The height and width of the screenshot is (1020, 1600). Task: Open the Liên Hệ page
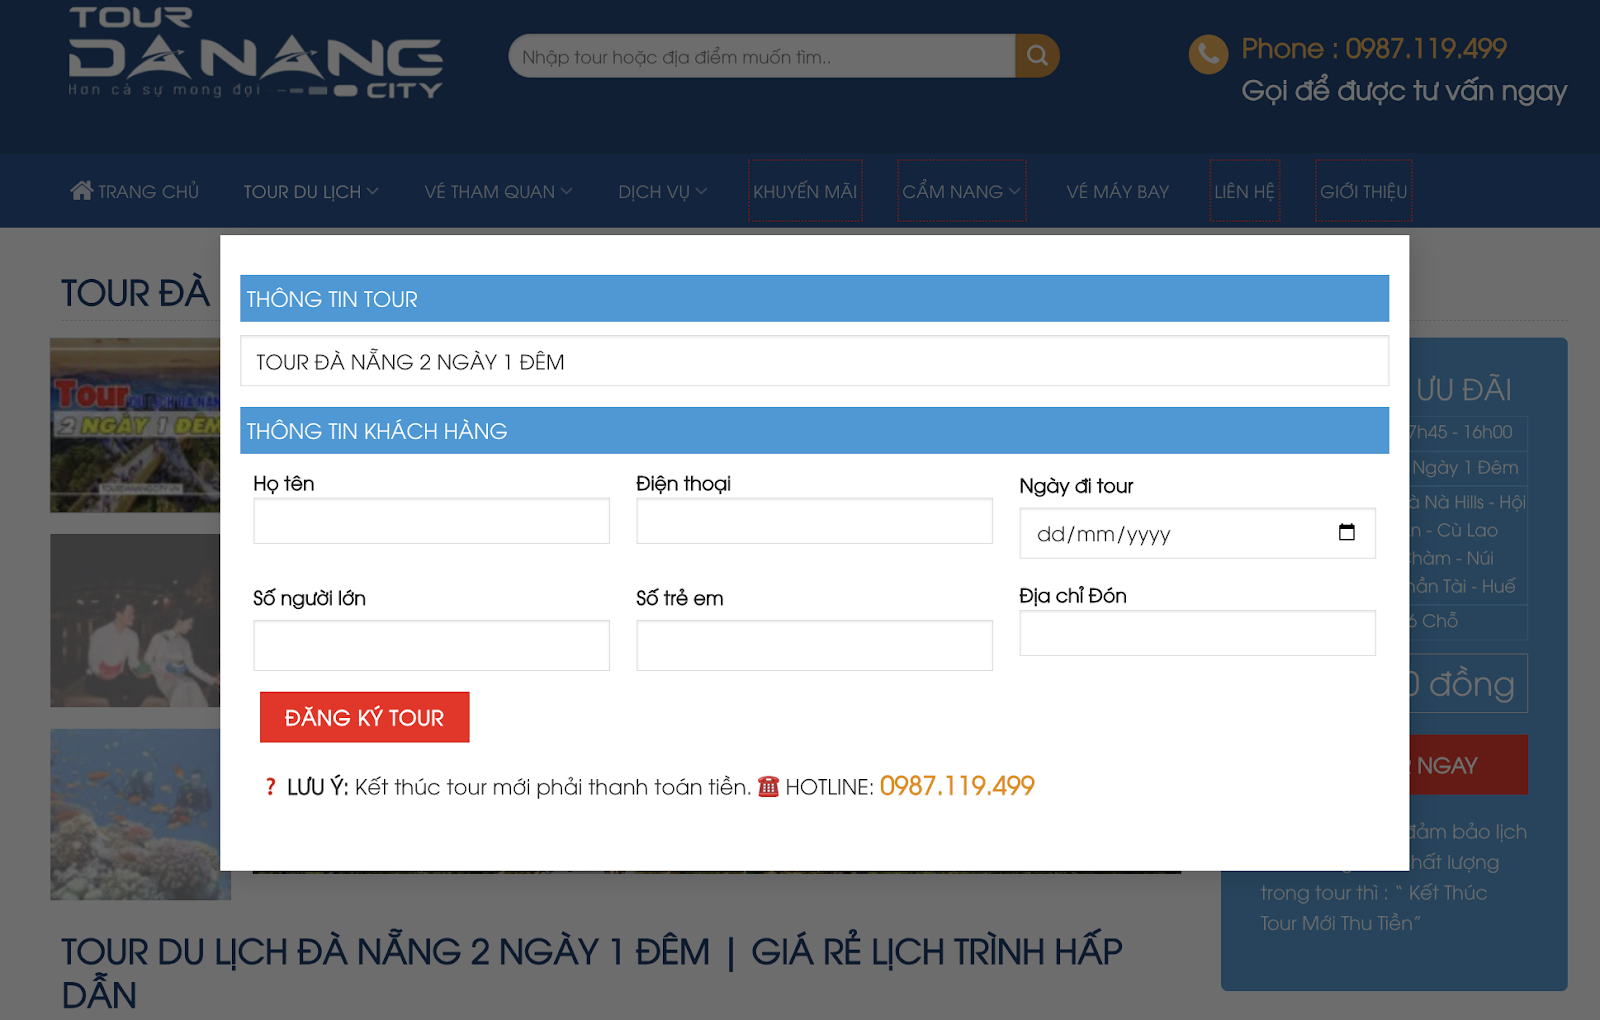[1244, 191]
